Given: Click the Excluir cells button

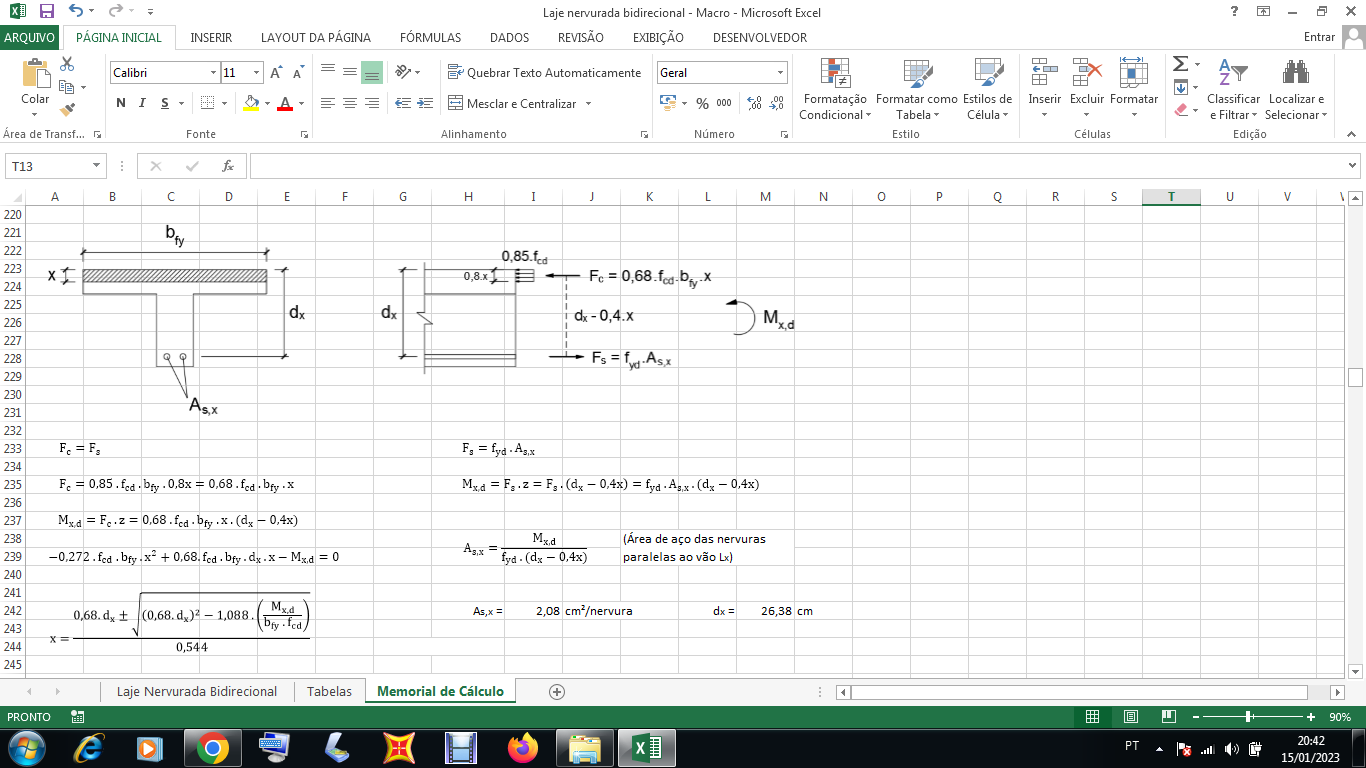Looking at the screenshot, I should (x=1087, y=88).
